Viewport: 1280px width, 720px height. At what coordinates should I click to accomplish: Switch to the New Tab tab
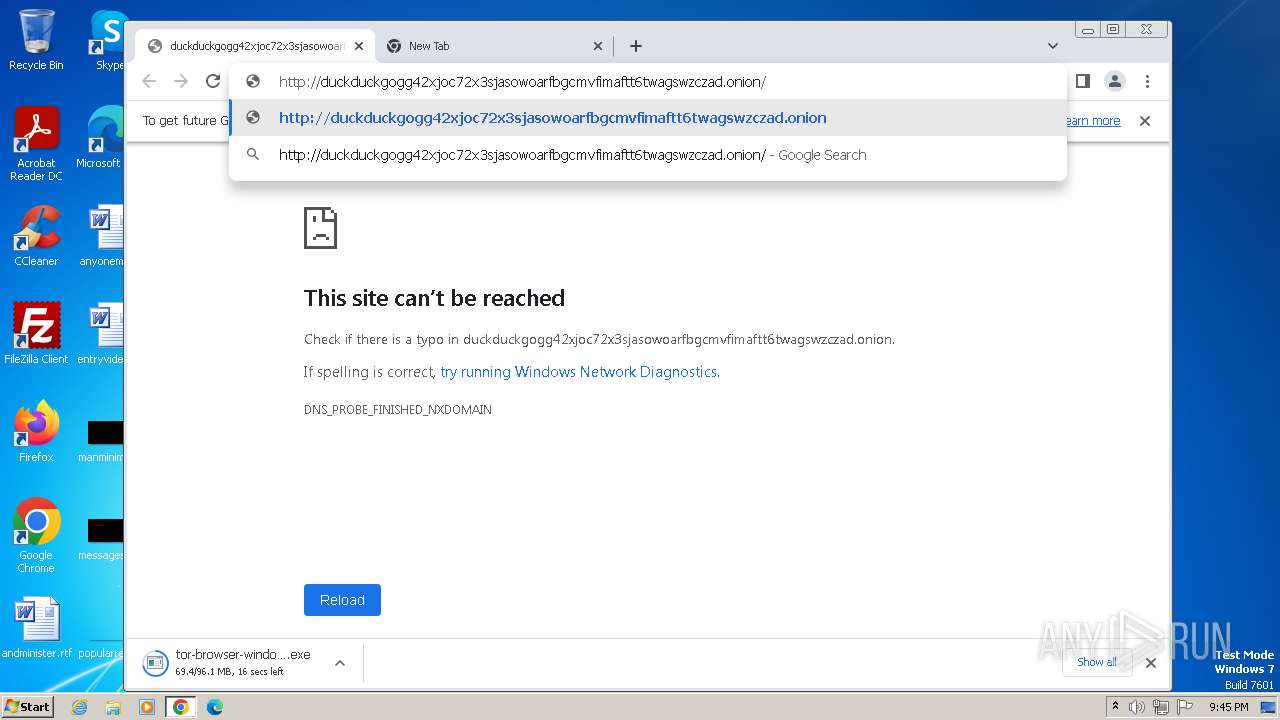pos(495,46)
